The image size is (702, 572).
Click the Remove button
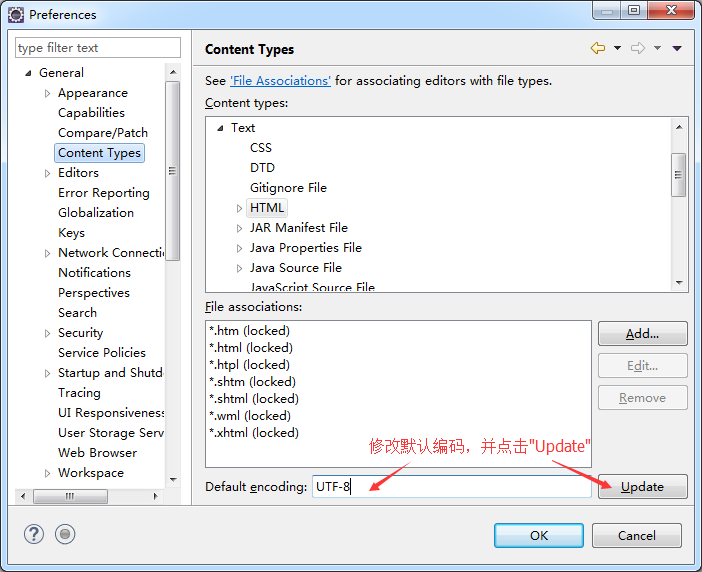[x=642, y=397]
